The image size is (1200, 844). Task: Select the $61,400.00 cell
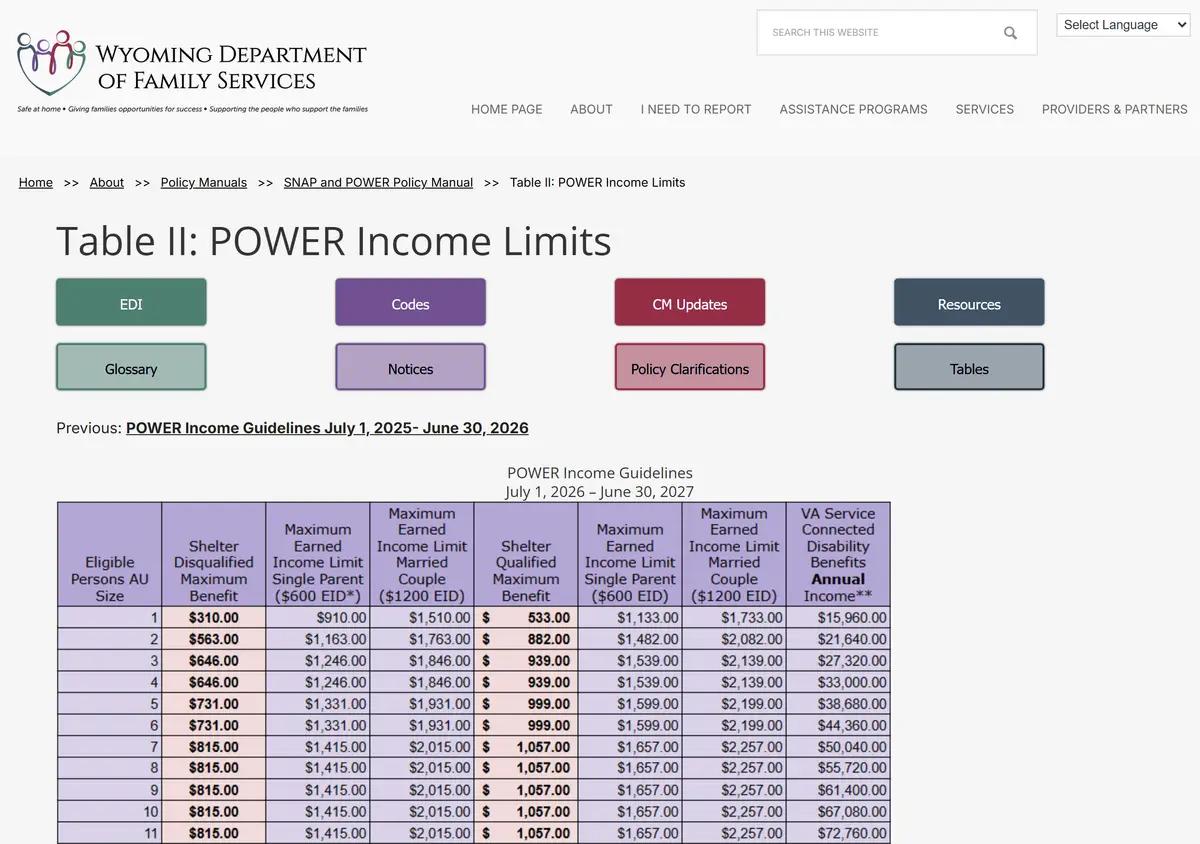[838, 790]
